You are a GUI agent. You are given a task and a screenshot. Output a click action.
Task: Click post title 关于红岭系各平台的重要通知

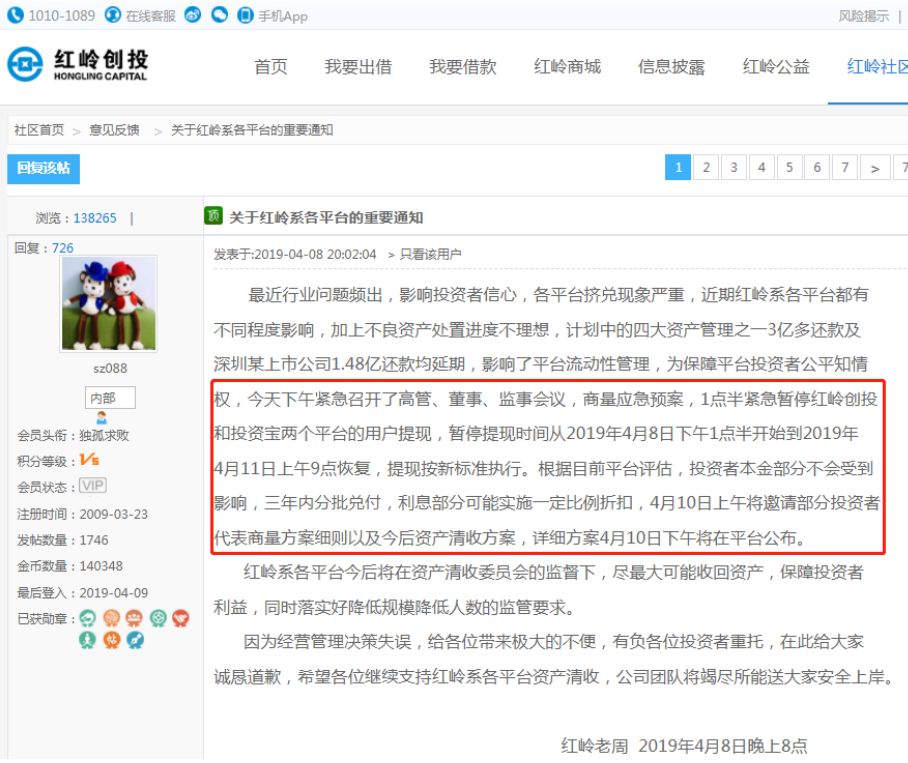[x=326, y=218]
